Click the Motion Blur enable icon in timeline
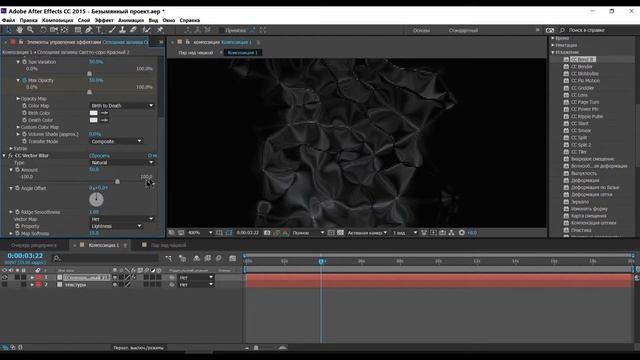Viewport: 640px width, 360px height. tap(219, 258)
